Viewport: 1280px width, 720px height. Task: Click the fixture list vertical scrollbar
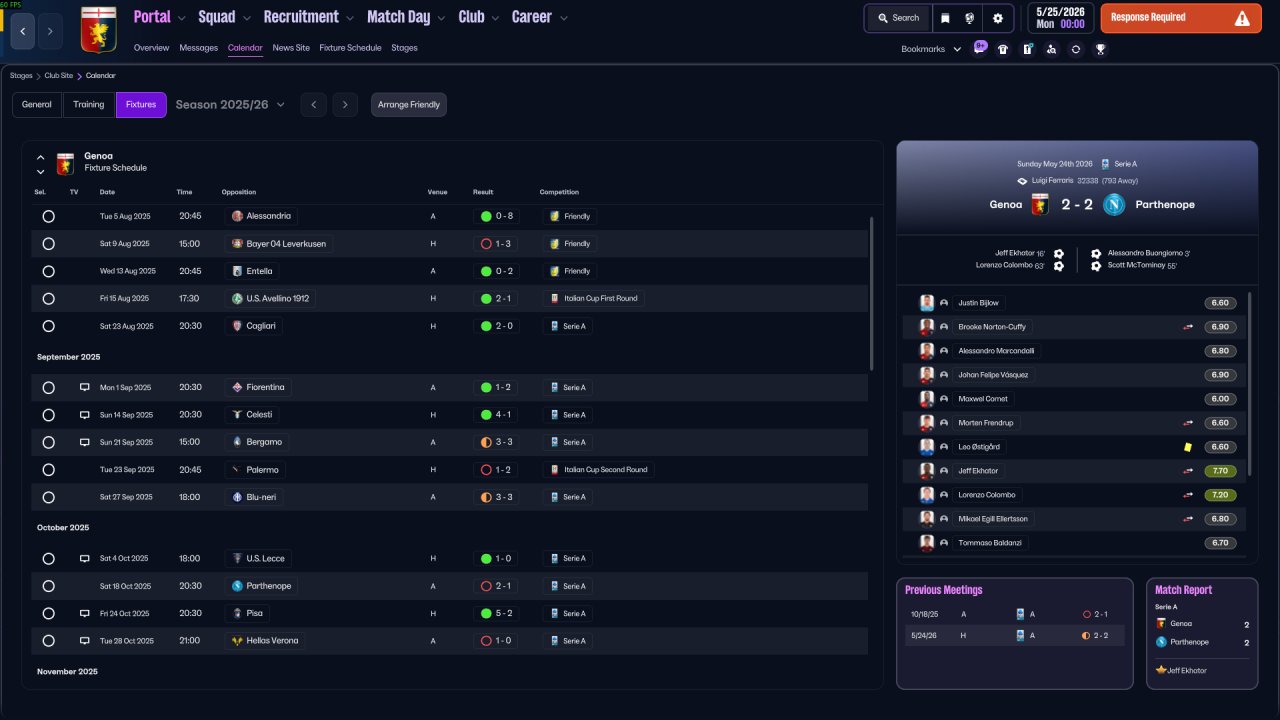(x=872, y=292)
